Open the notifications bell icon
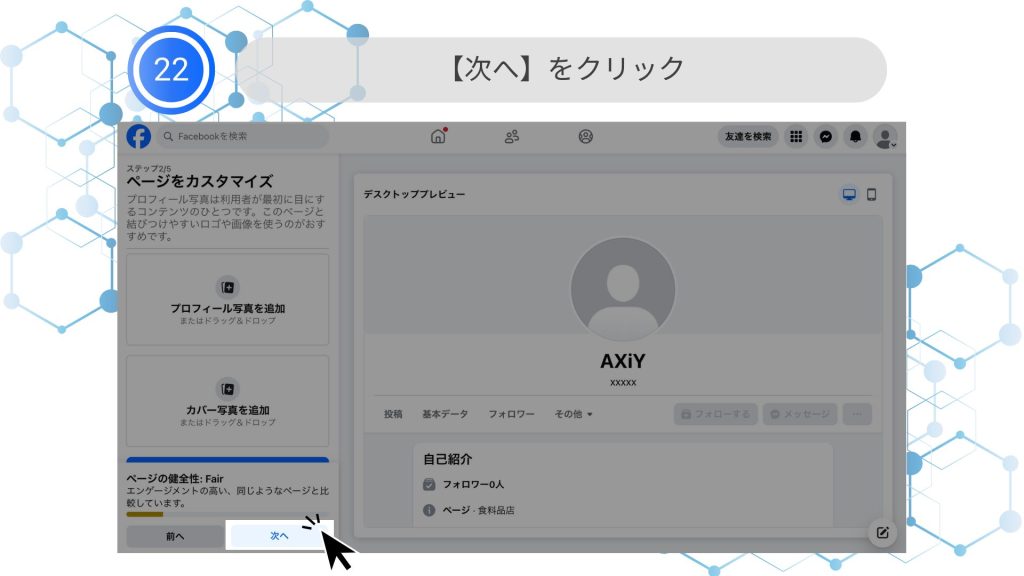1024x576 pixels. pos(856,137)
